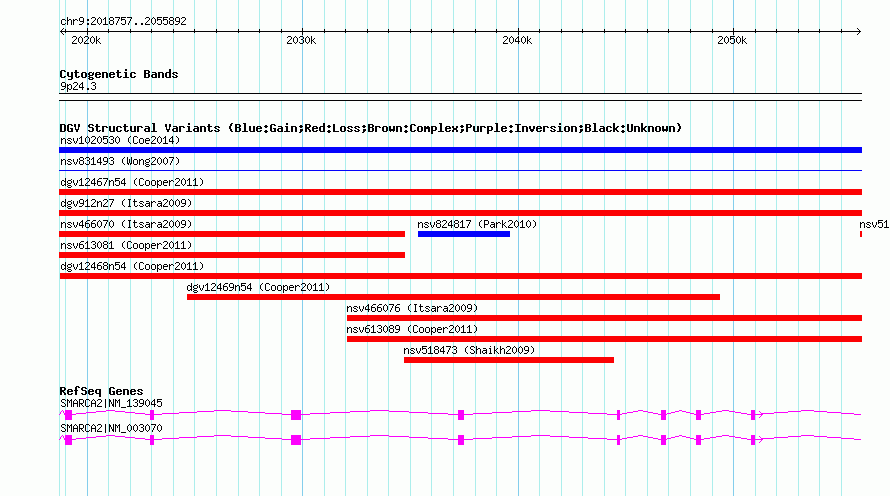The height and width of the screenshot is (496, 890).
Task: Click the SMARCA2|NM_139045 transcript label
Action: click(x=111, y=403)
